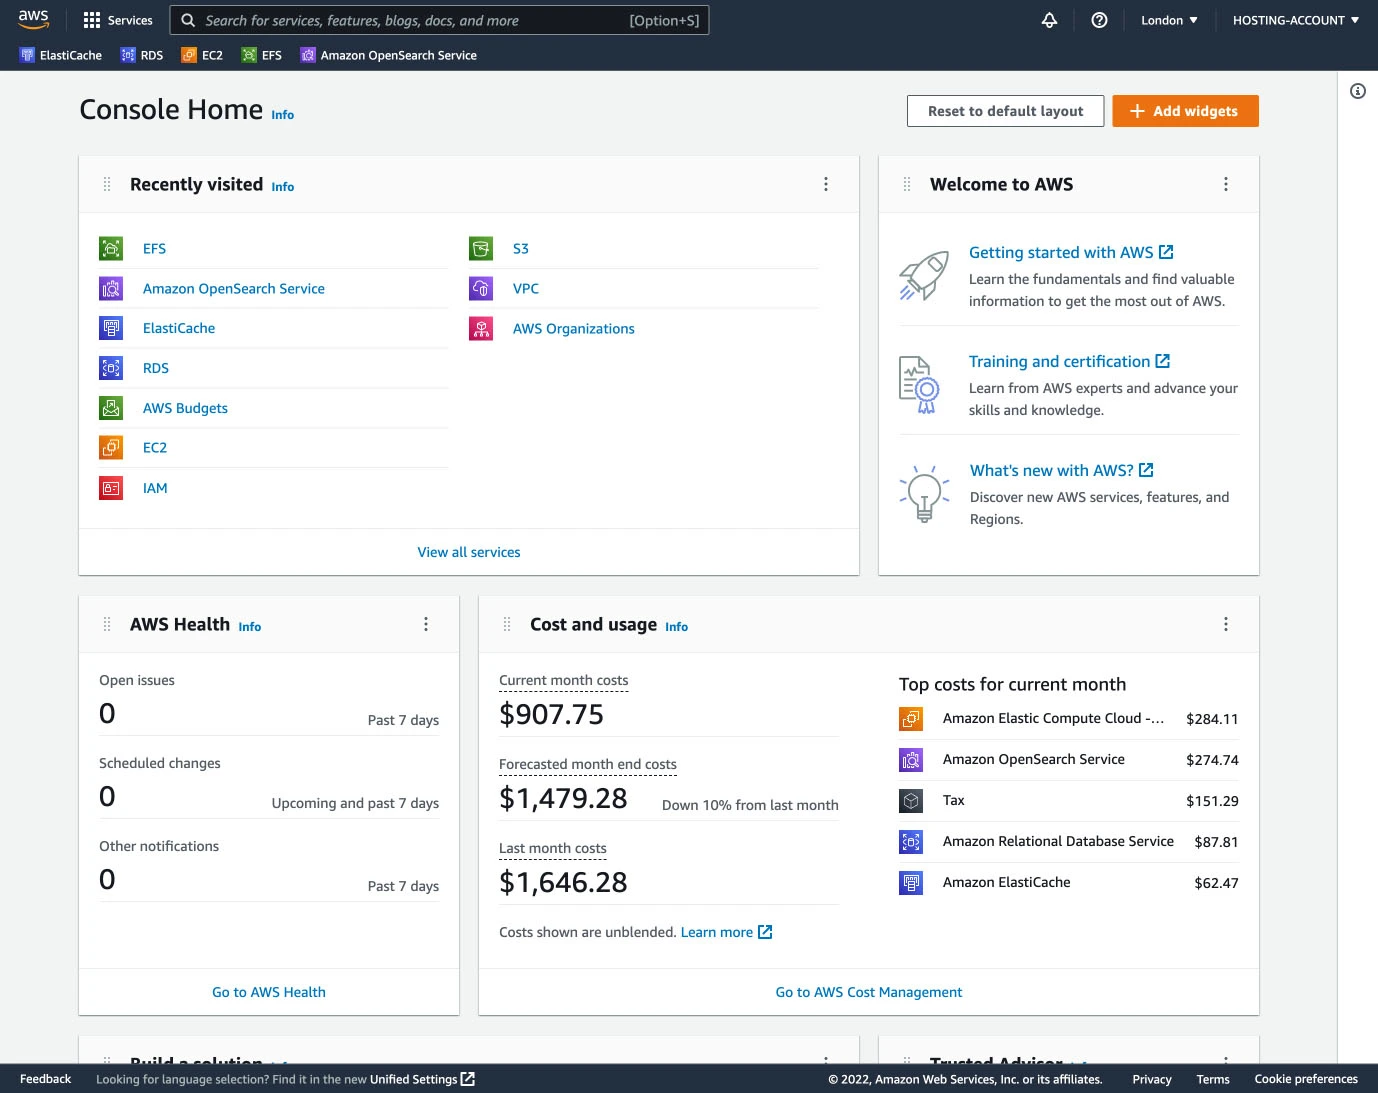The width and height of the screenshot is (1378, 1093).
Task: Click the ElastiCache icon in Recently visited
Action: (x=111, y=328)
